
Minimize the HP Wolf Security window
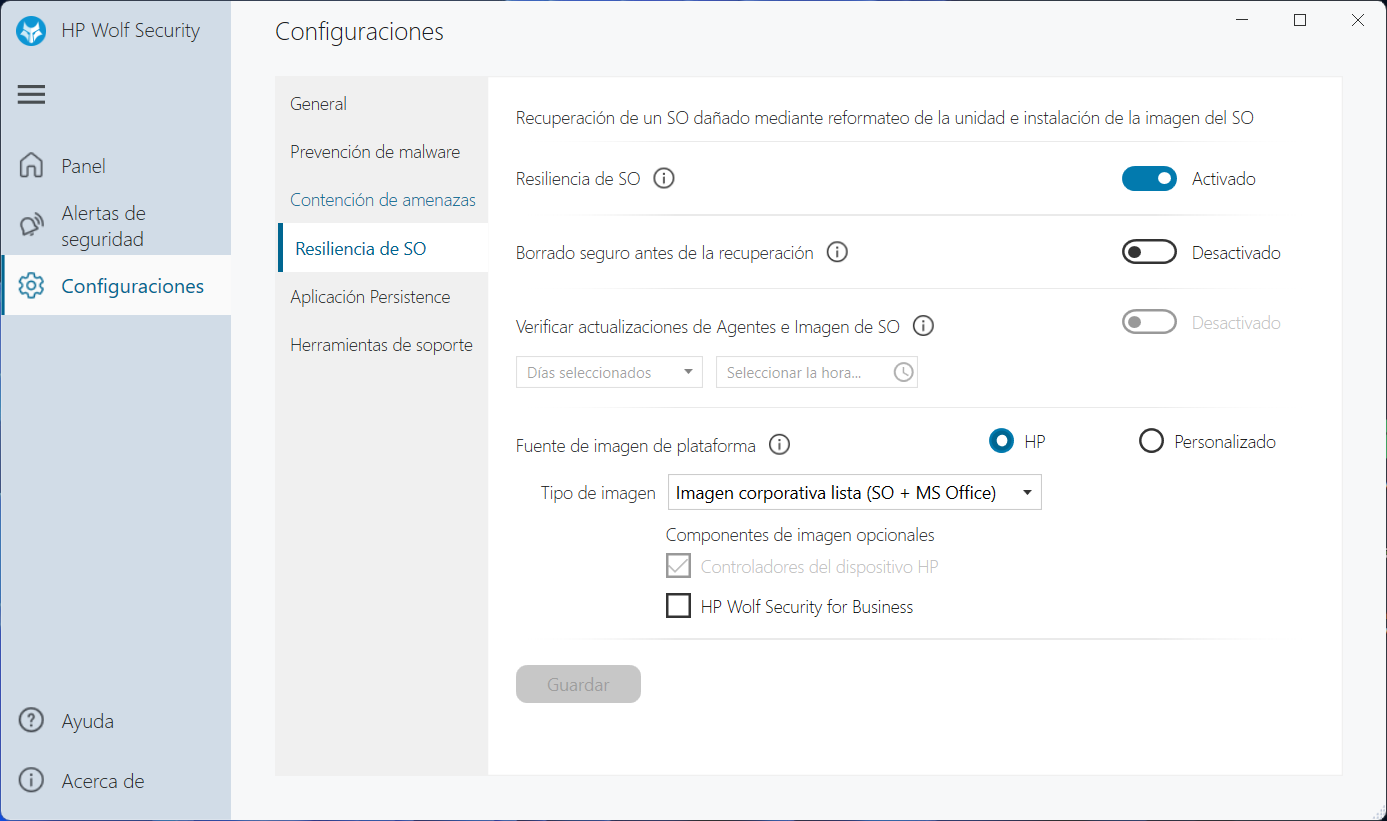(x=1241, y=20)
